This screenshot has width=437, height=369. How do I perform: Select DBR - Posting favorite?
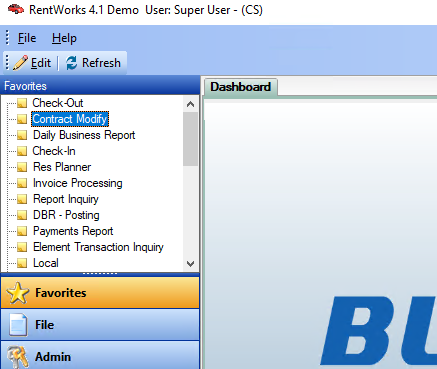66,215
